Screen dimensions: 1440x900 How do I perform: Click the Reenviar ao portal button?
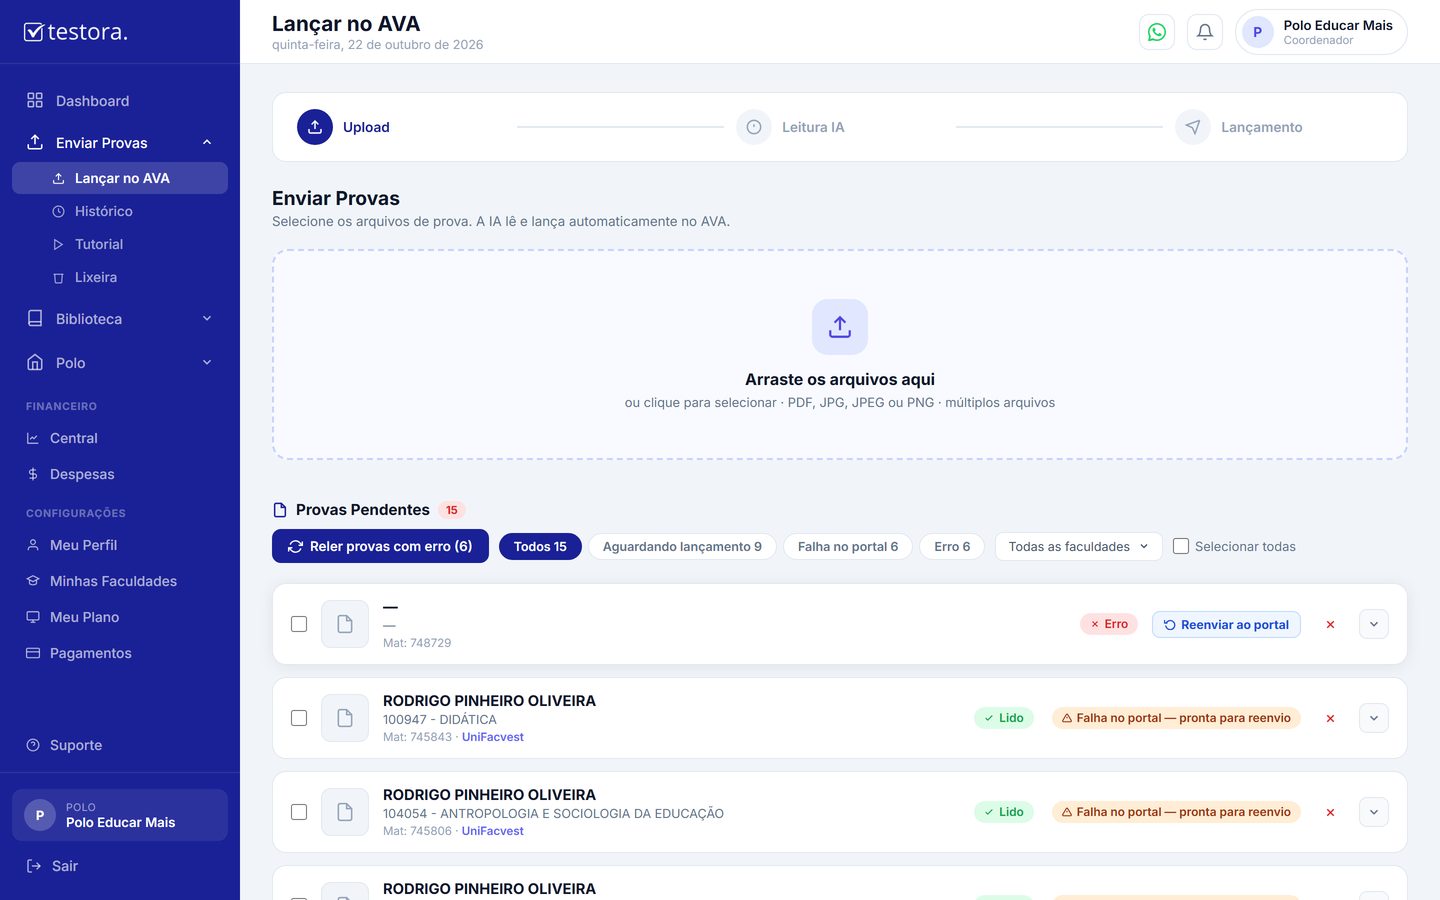click(1226, 624)
